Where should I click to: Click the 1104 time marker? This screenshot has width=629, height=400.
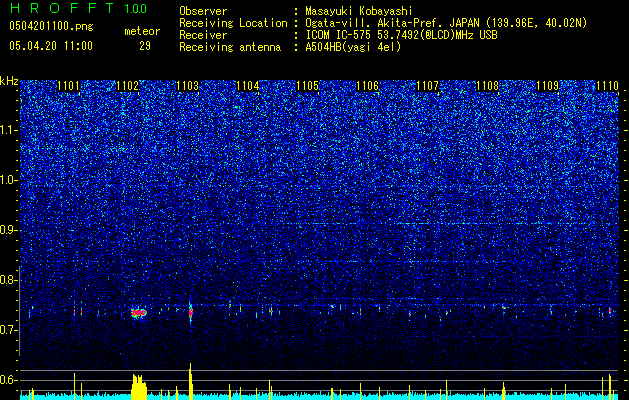[x=248, y=86]
